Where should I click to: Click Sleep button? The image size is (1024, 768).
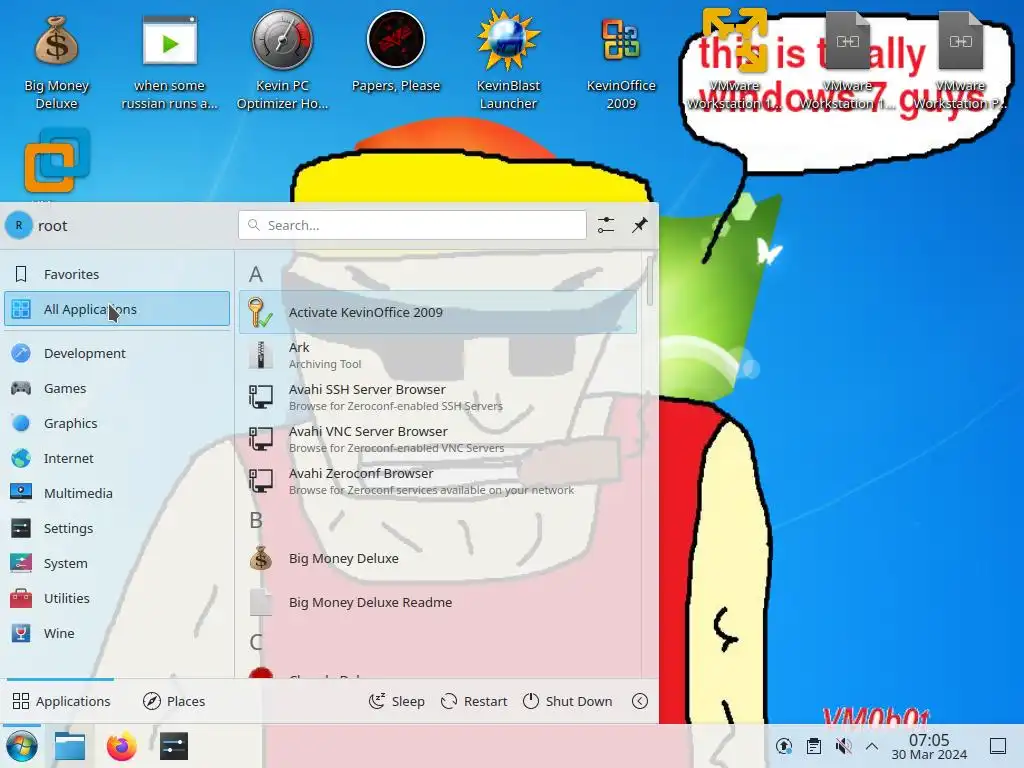tap(396, 701)
